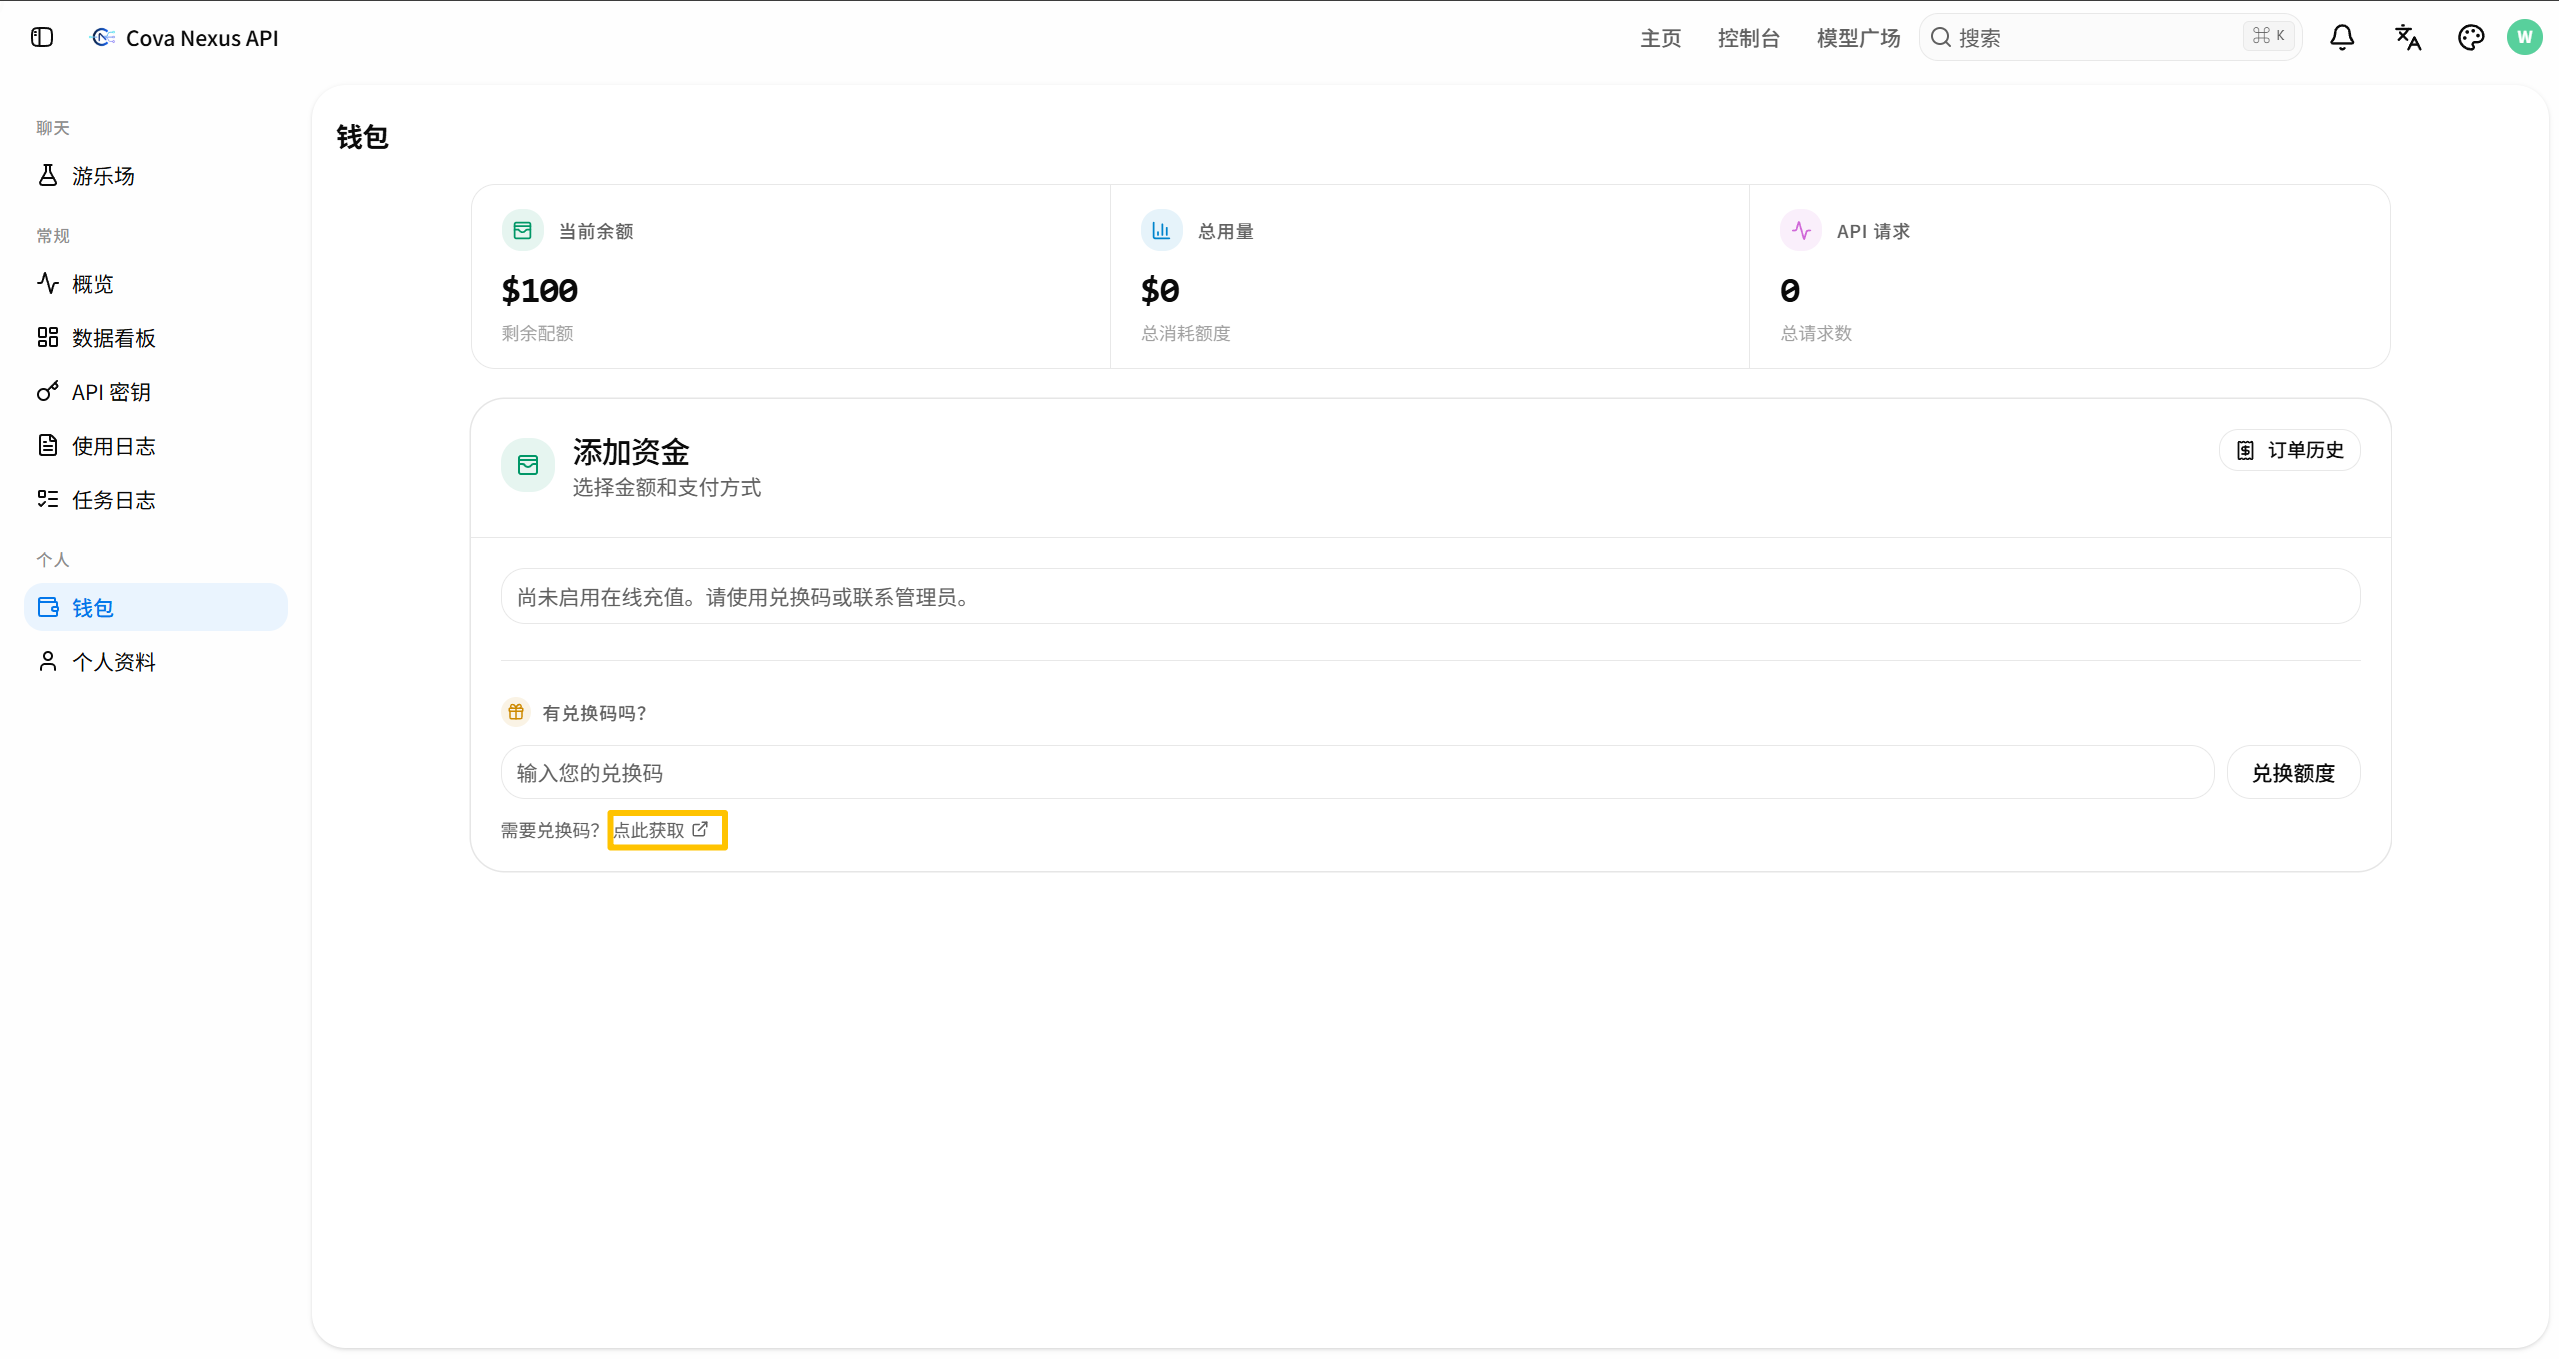Click the API key icon
Image resolution: width=2559 pixels, height=1359 pixels.
click(47, 391)
